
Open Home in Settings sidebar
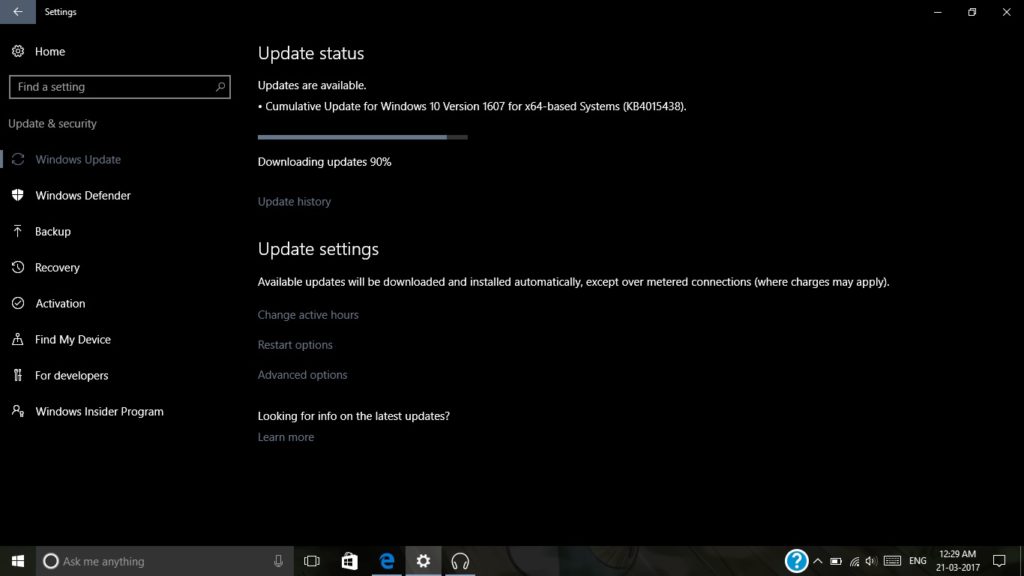tap(50, 52)
